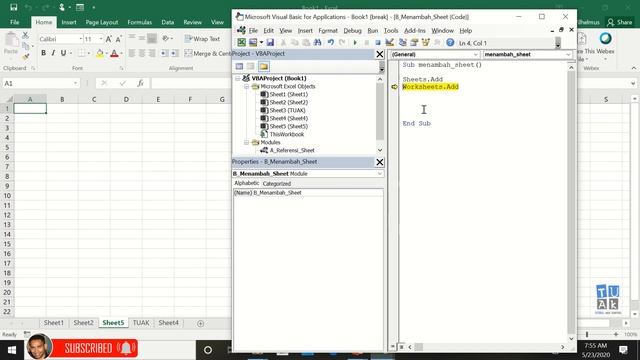Click the (Name) B_Menambah_Sheet property row
Image resolution: width=640 pixels, height=360 pixels.
(308, 193)
